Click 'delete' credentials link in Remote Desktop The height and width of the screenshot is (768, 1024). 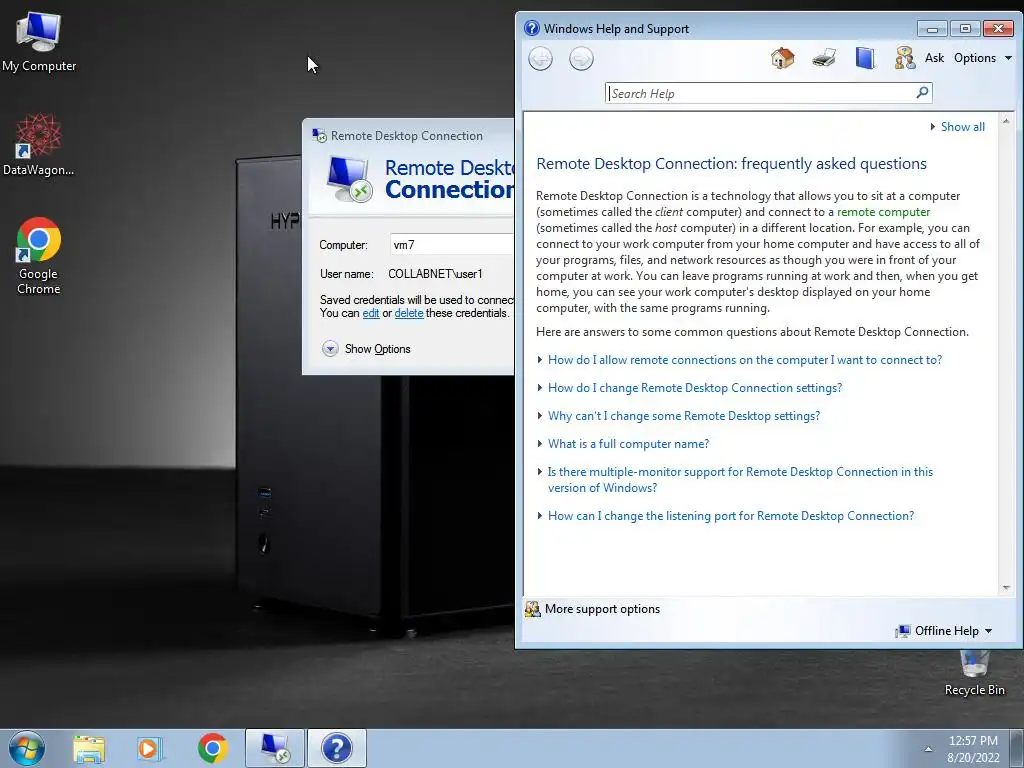pos(409,313)
